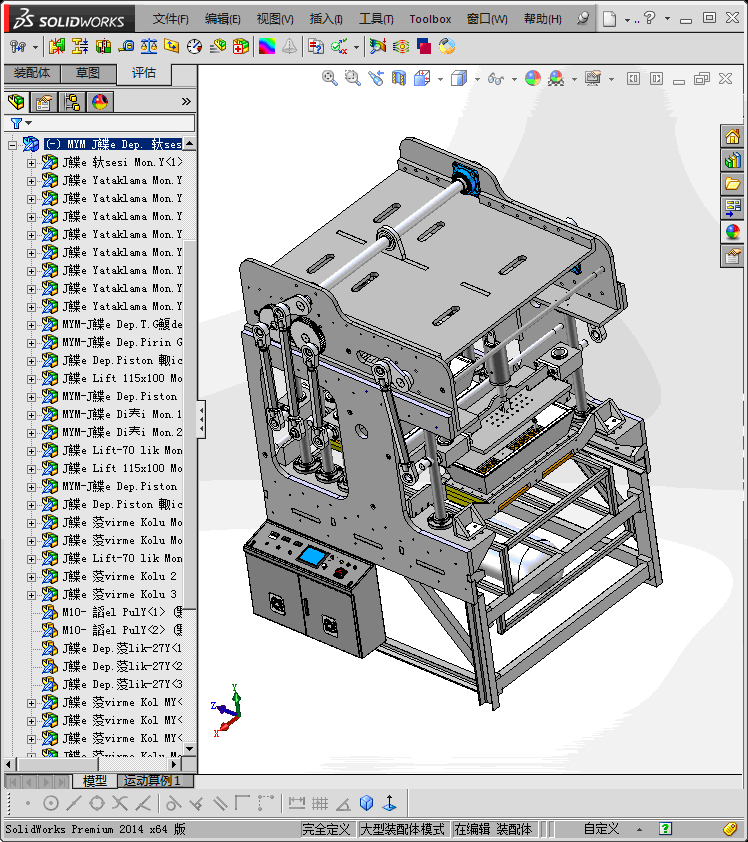748x842 pixels.
Task: Open the Display Style dropdown arrow
Action: [477, 78]
